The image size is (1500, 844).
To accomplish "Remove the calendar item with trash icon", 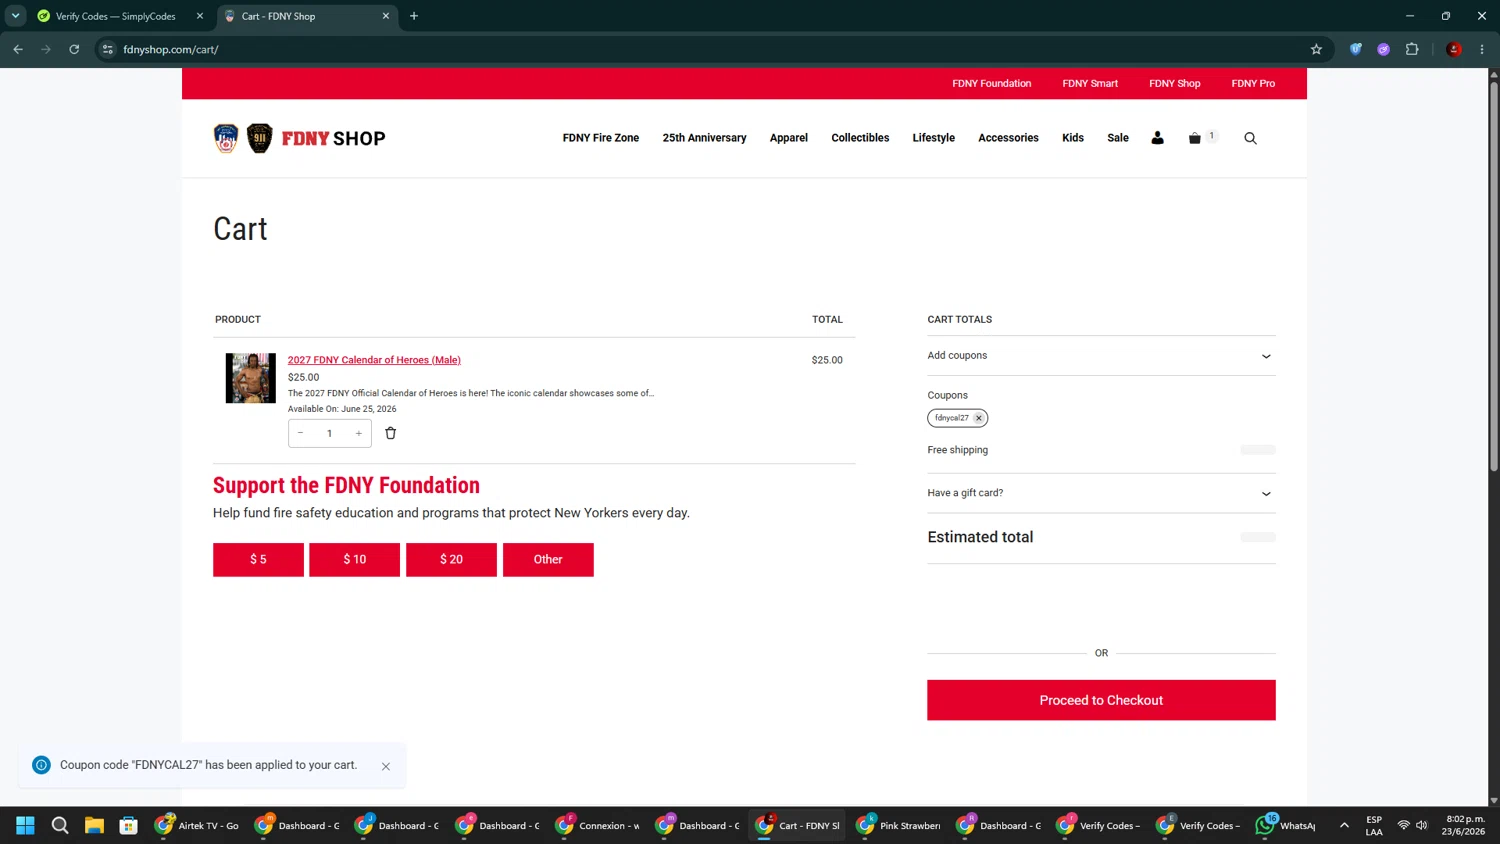I will point(390,433).
